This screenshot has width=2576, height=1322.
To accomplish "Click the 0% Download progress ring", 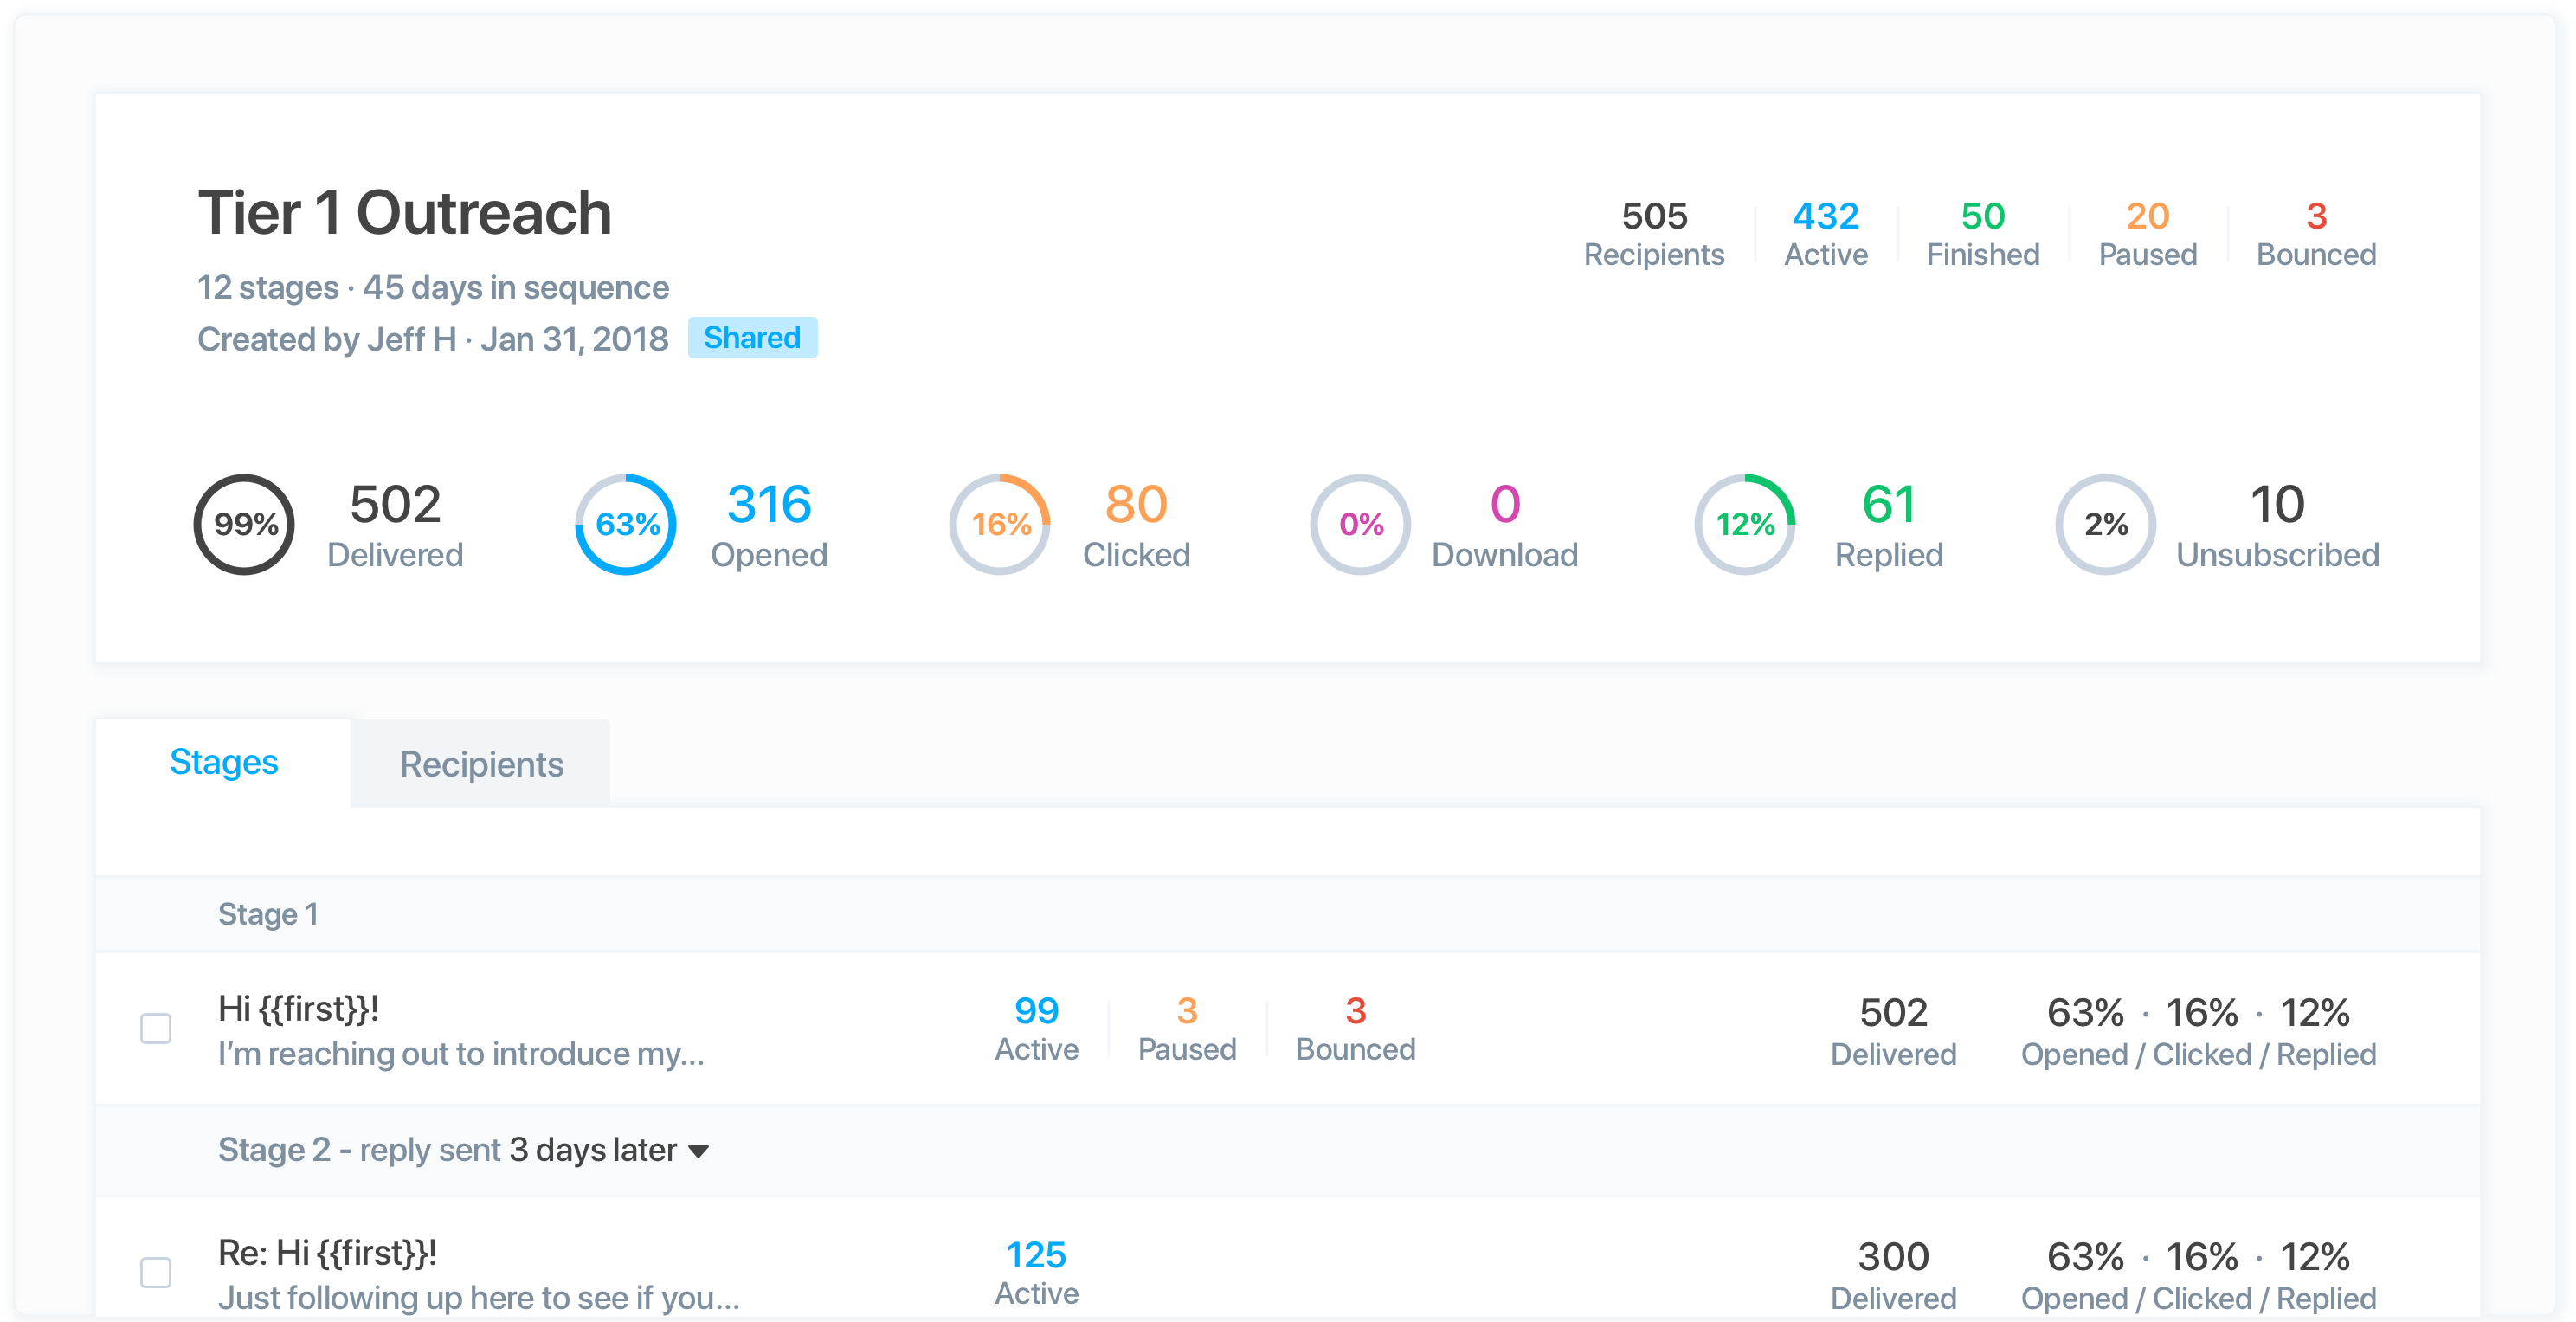I will (1360, 524).
